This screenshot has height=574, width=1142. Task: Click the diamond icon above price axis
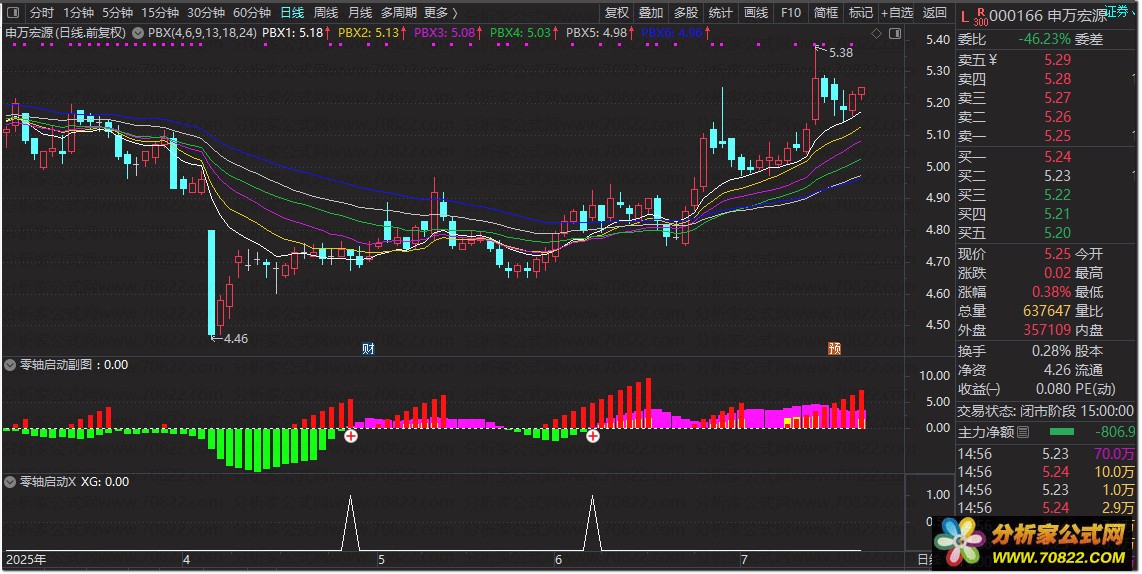click(x=877, y=34)
